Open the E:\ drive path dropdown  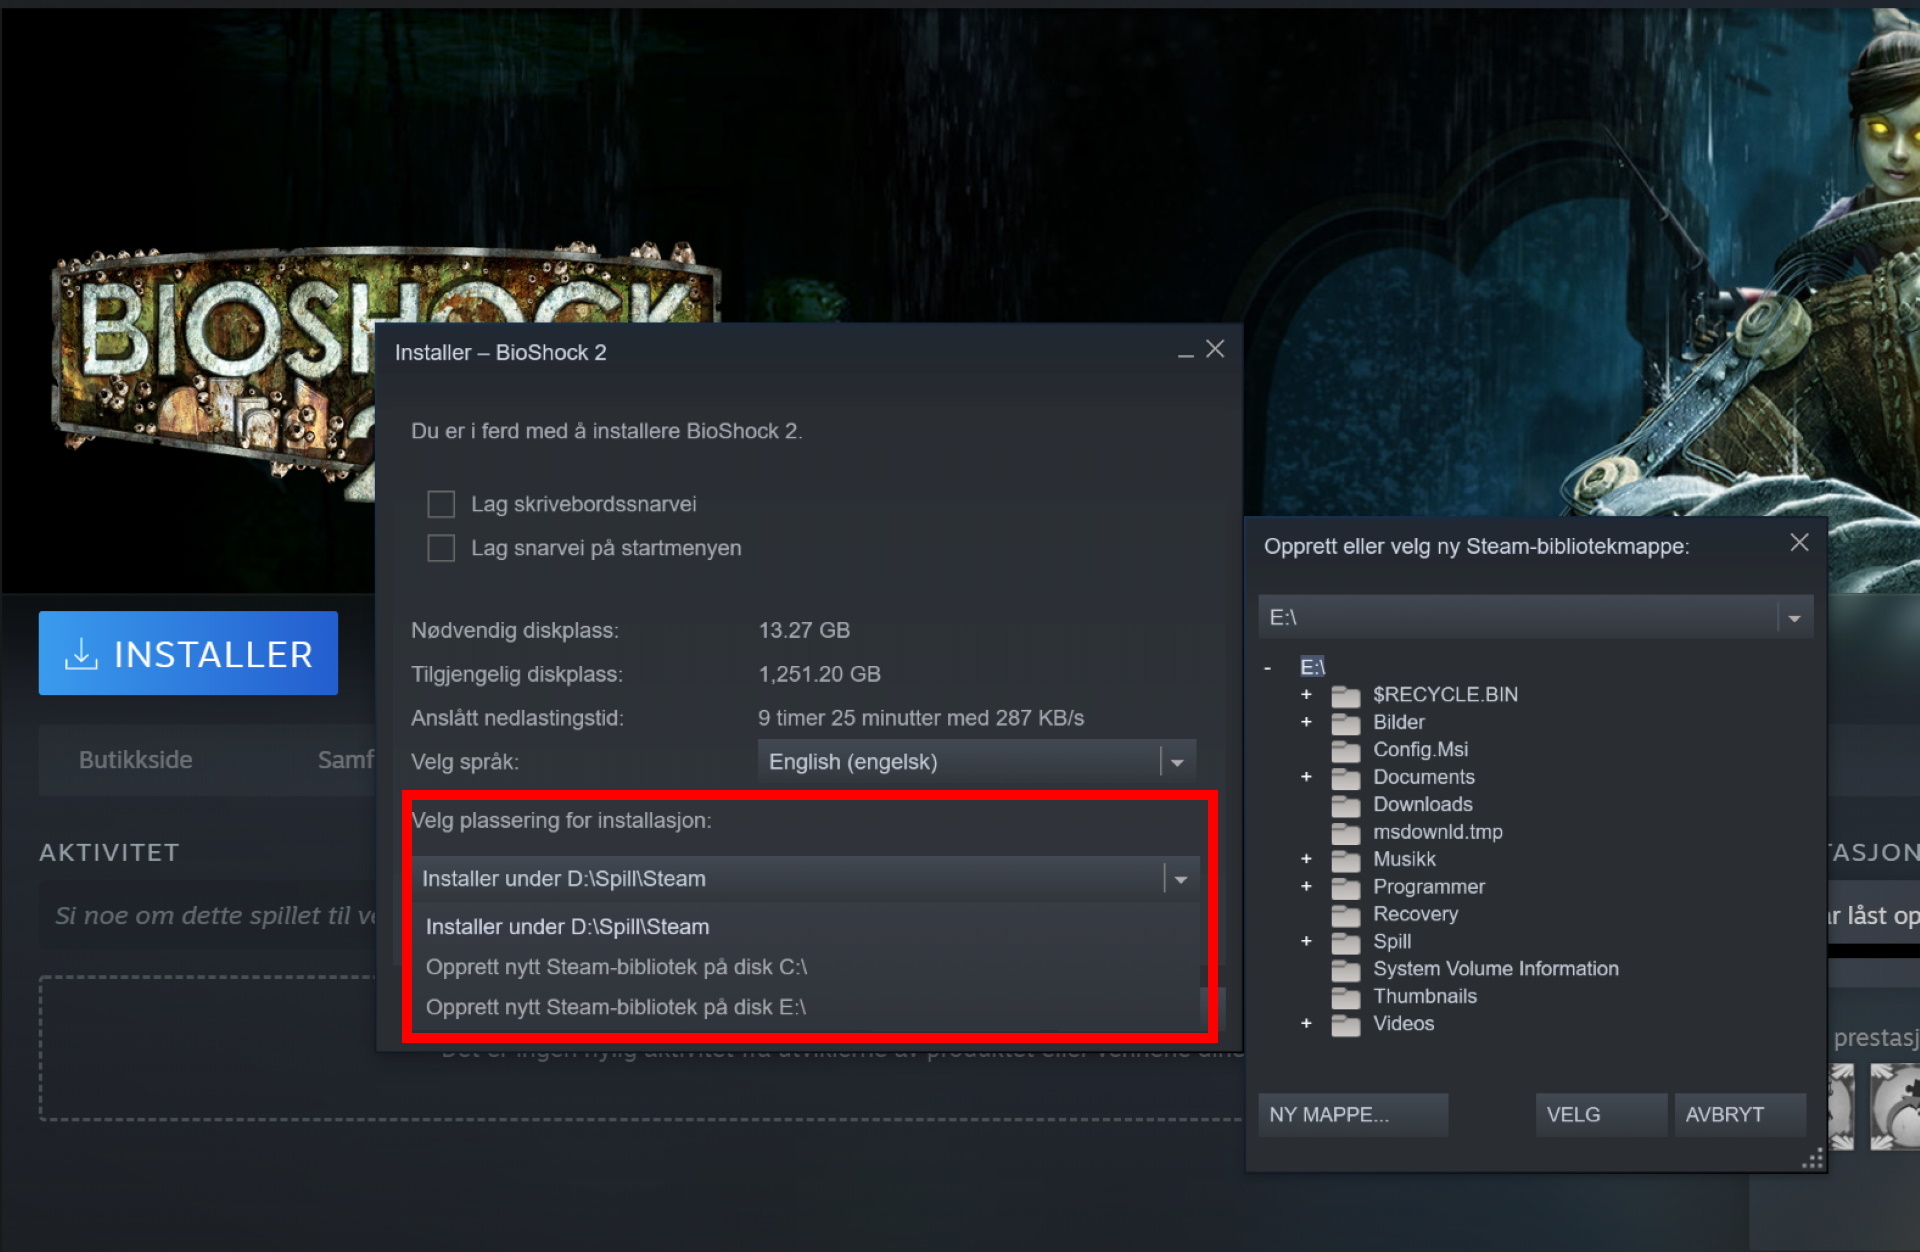1535,617
